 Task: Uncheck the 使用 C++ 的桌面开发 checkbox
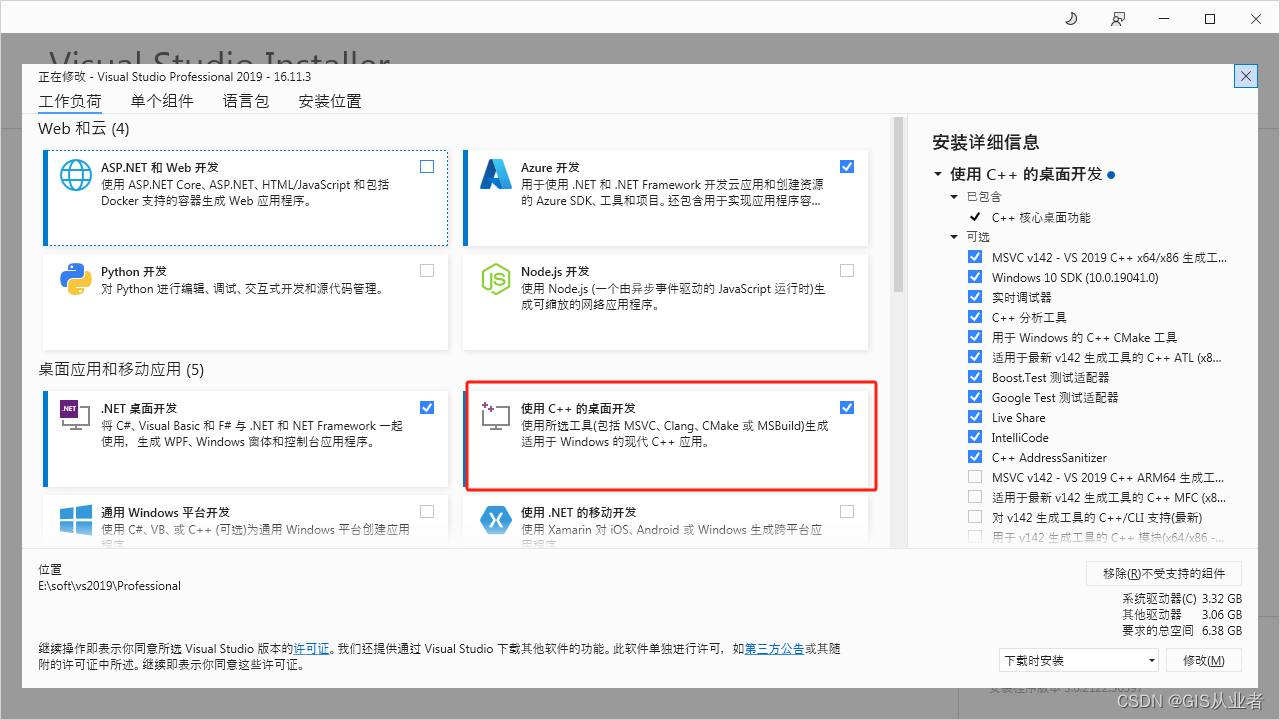847,407
